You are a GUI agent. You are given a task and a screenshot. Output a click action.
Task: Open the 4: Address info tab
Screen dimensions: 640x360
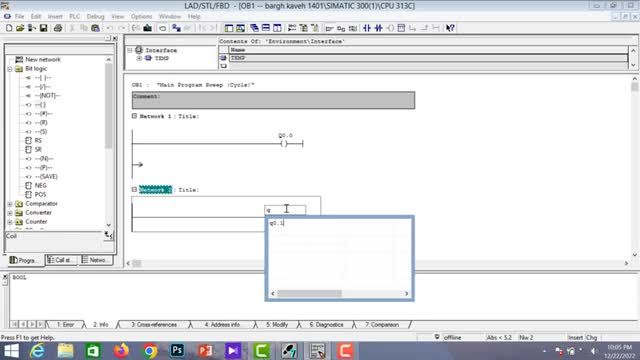[222, 325]
